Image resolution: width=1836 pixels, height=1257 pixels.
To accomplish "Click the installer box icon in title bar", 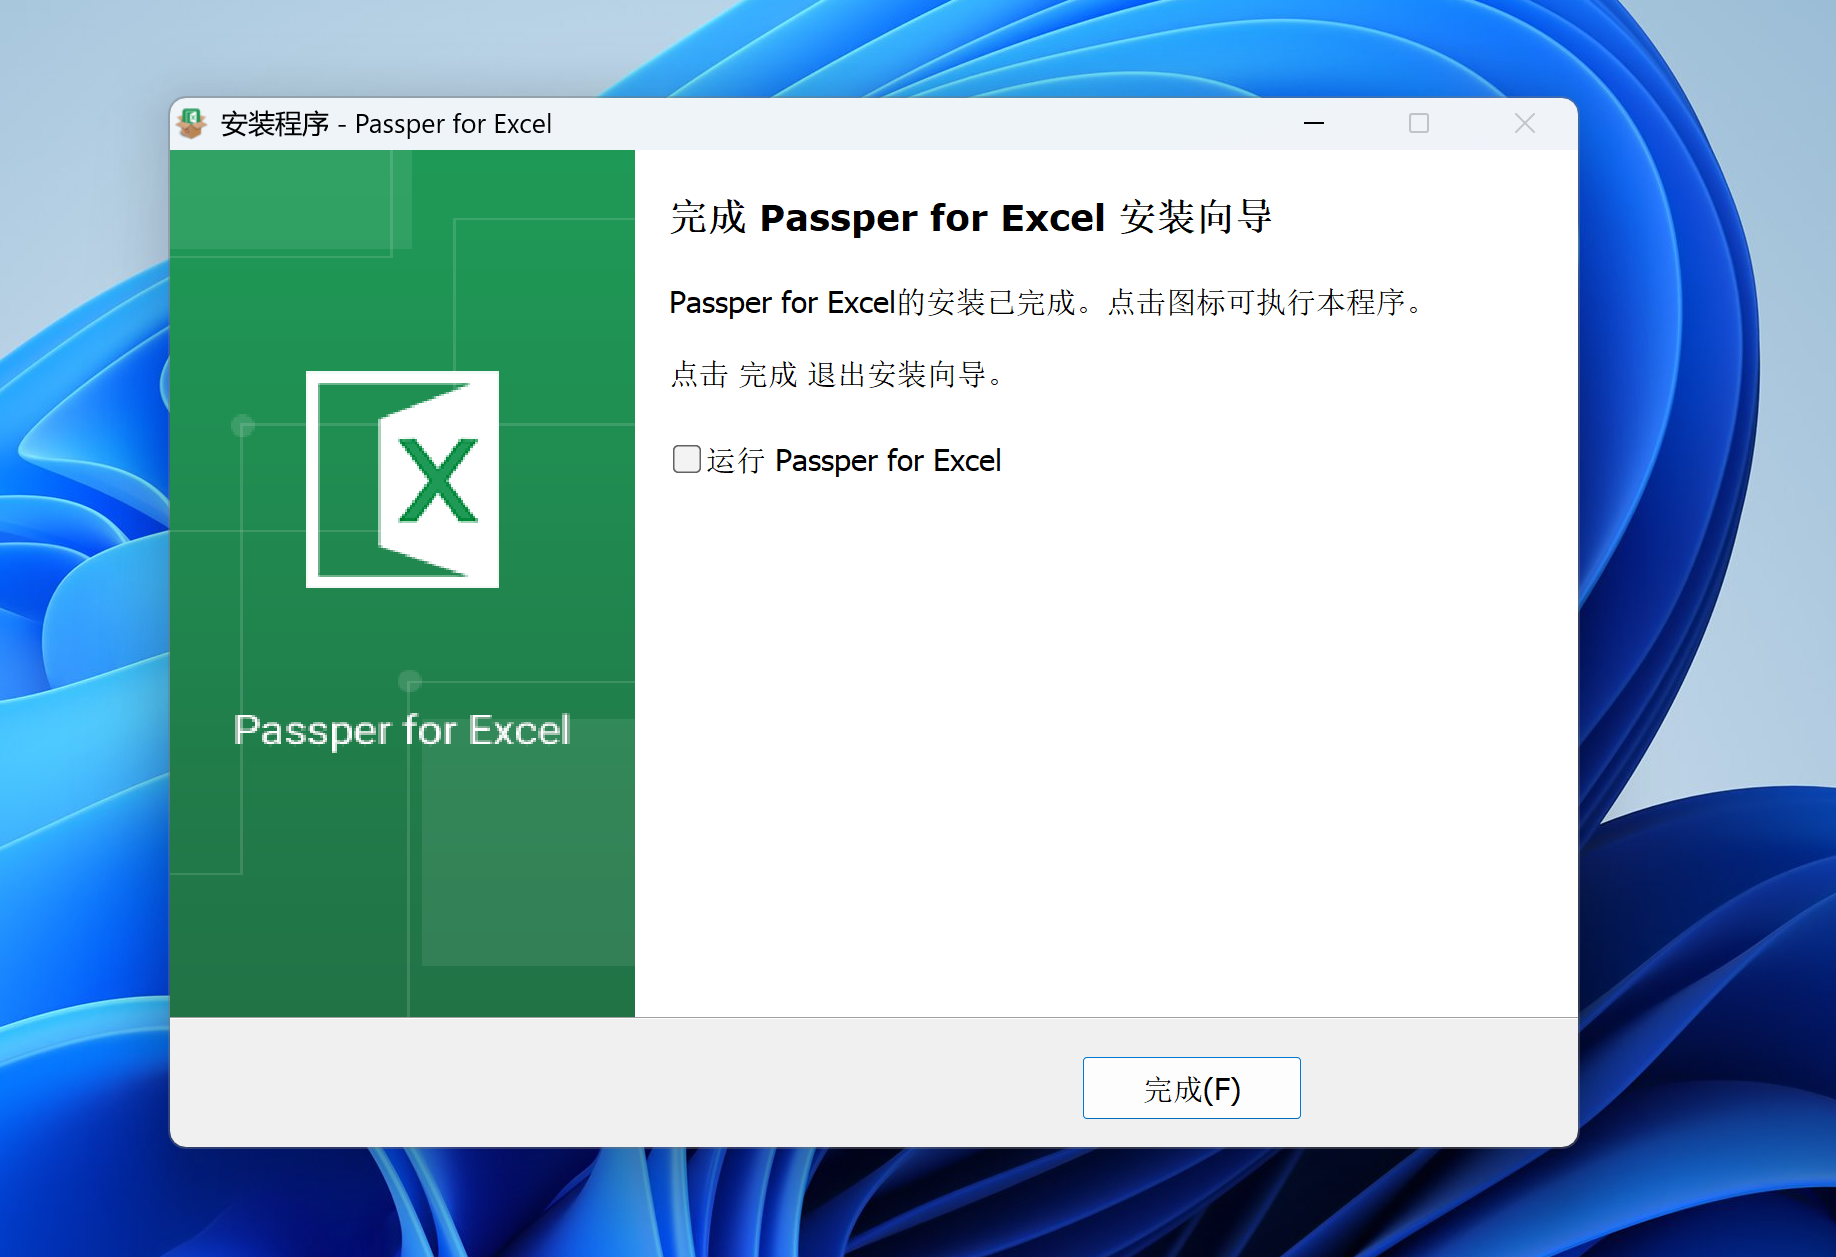I will coord(191,123).
